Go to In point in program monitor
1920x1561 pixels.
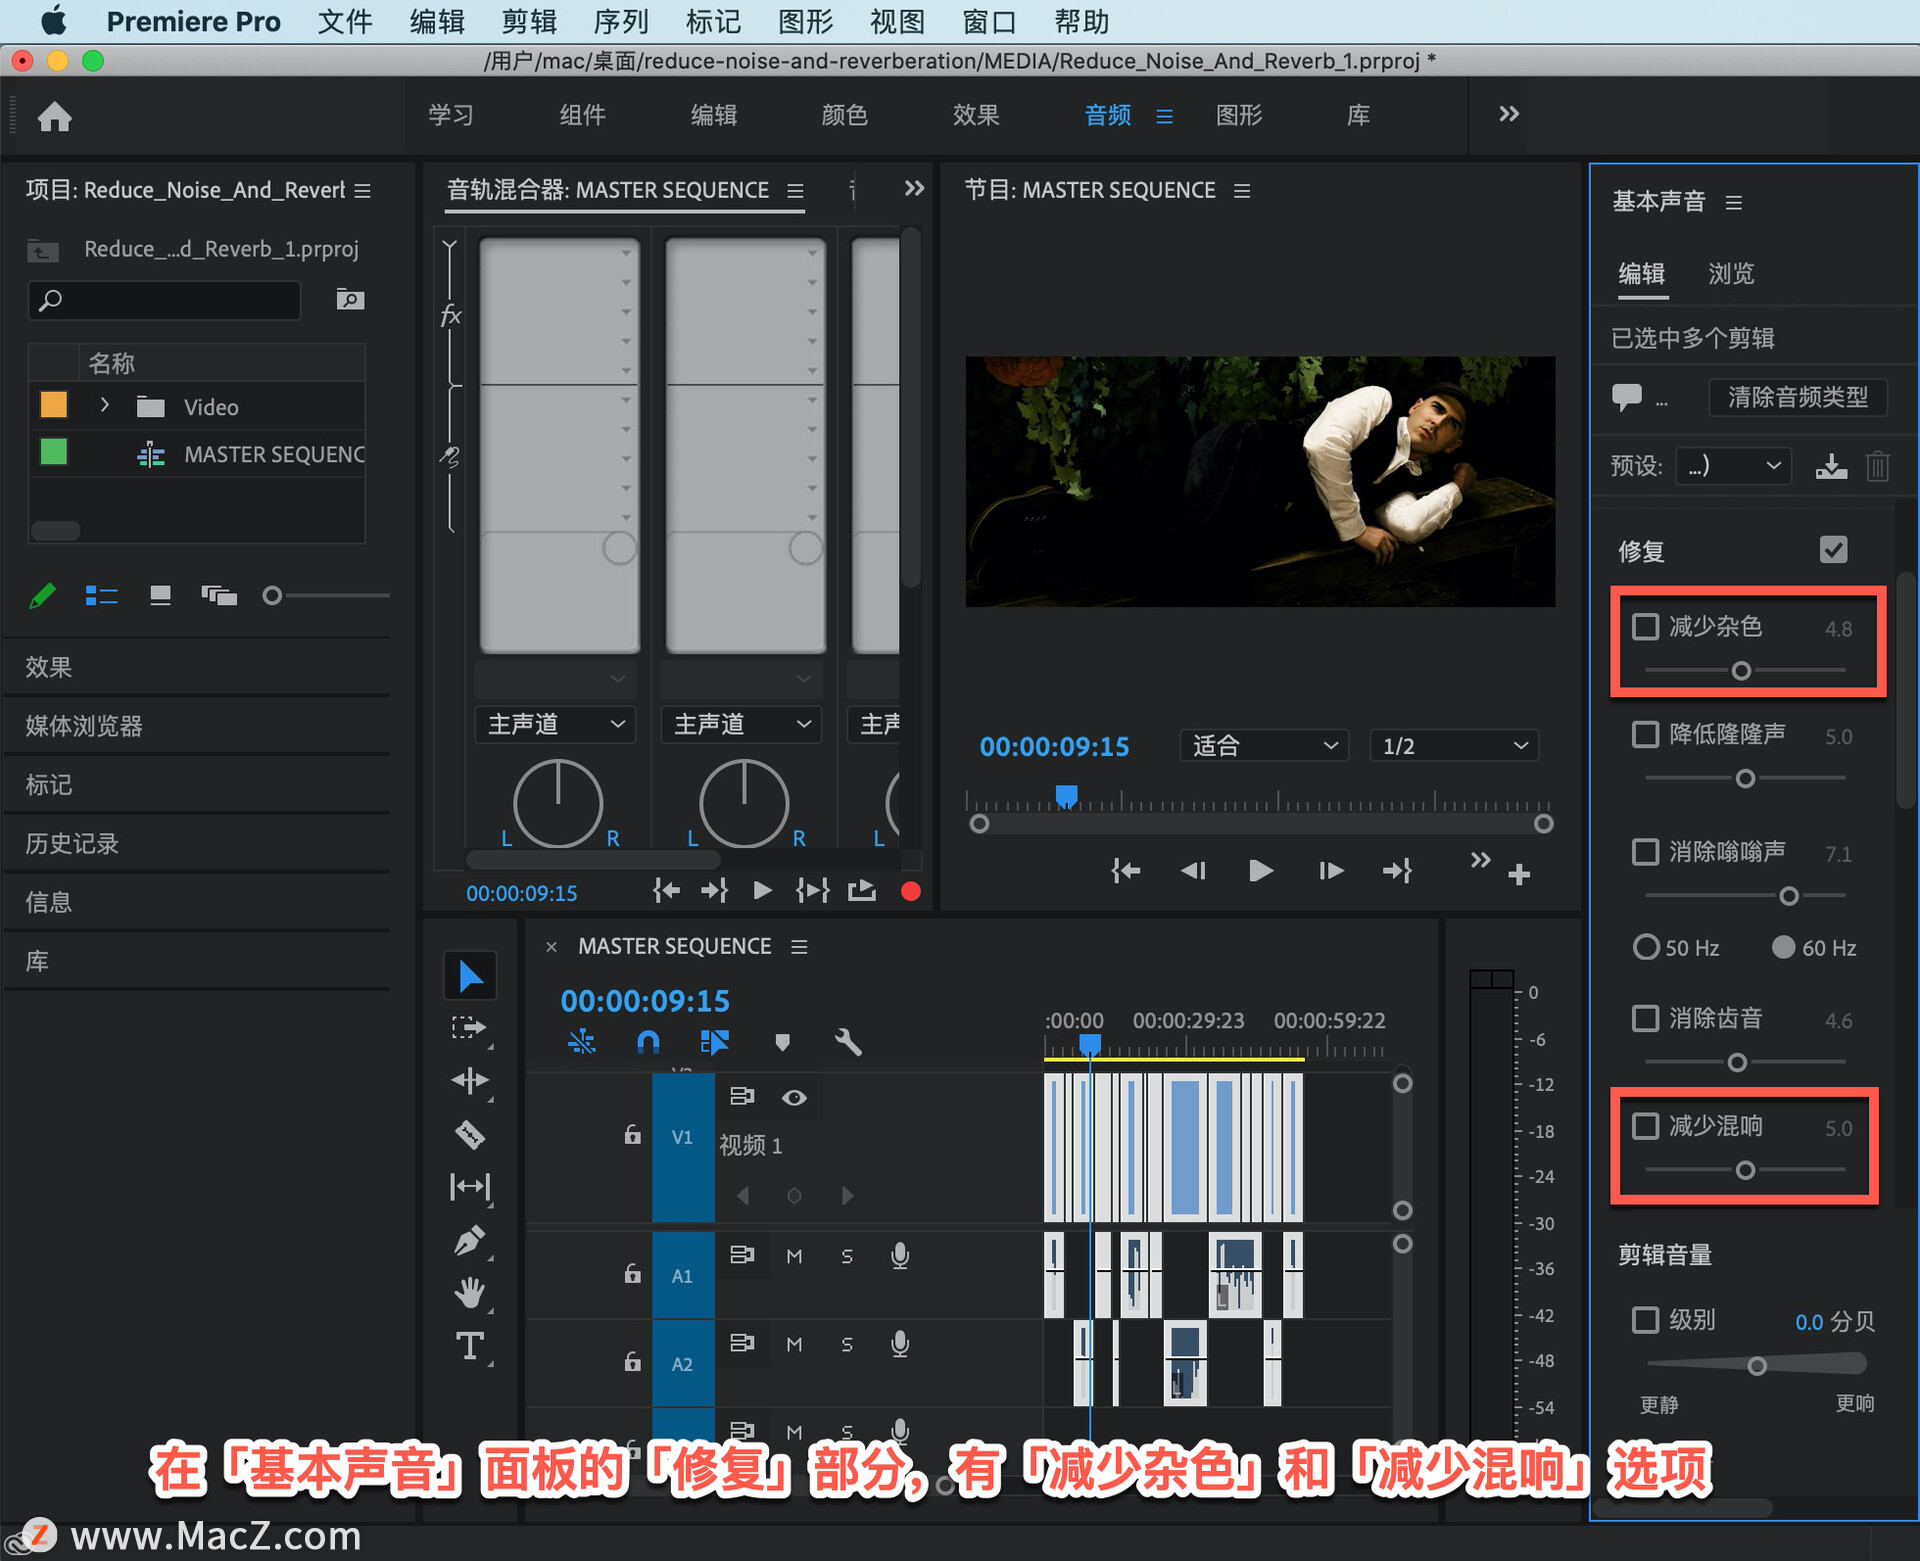(1125, 871)
